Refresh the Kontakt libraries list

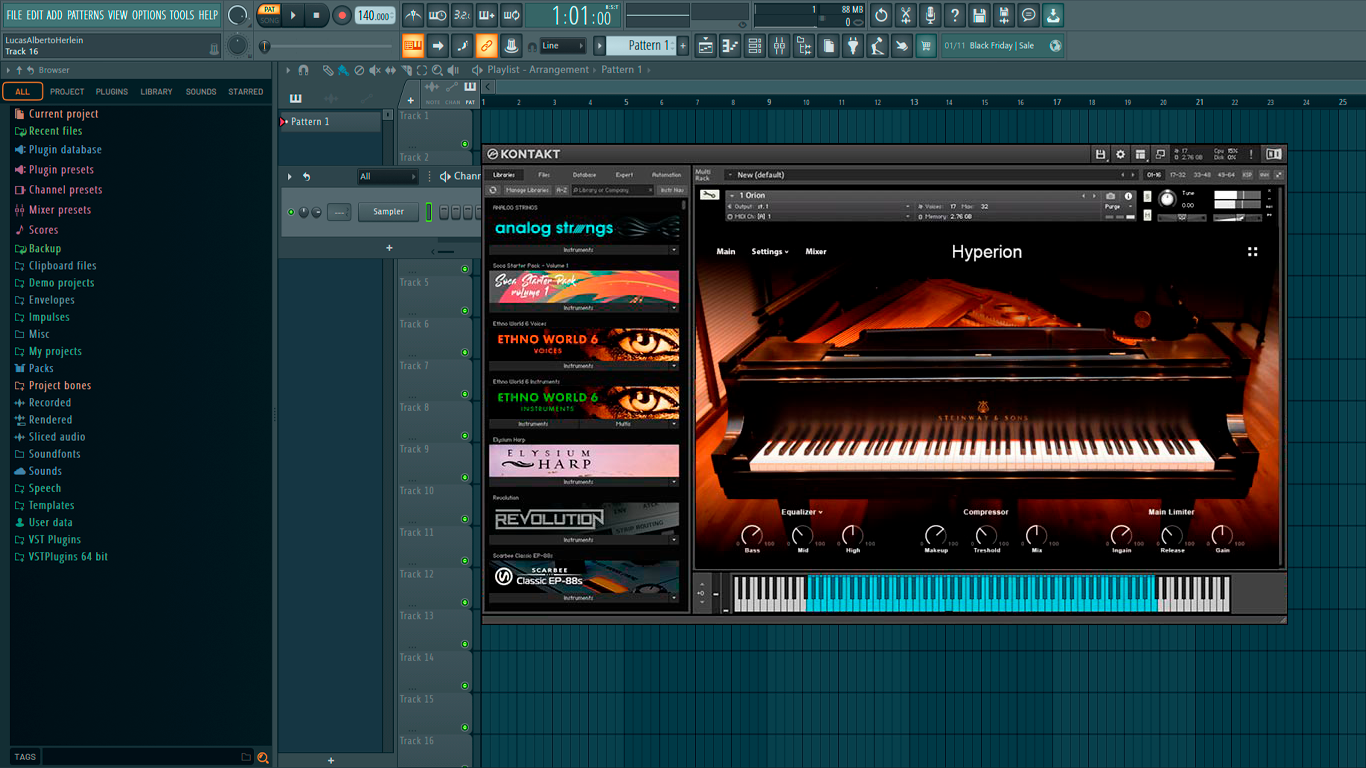(493, 190)
